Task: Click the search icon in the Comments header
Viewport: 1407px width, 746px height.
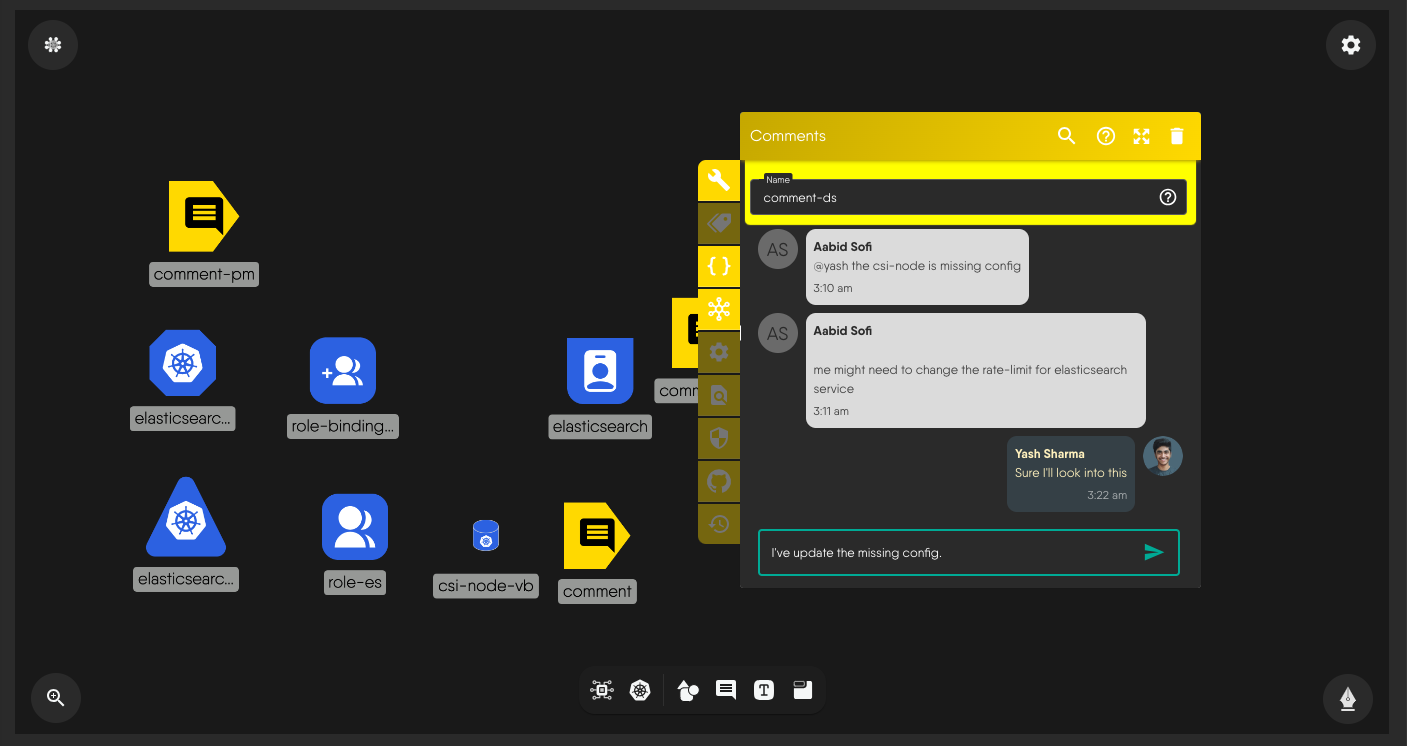Action: click(x=1066, y=135)
